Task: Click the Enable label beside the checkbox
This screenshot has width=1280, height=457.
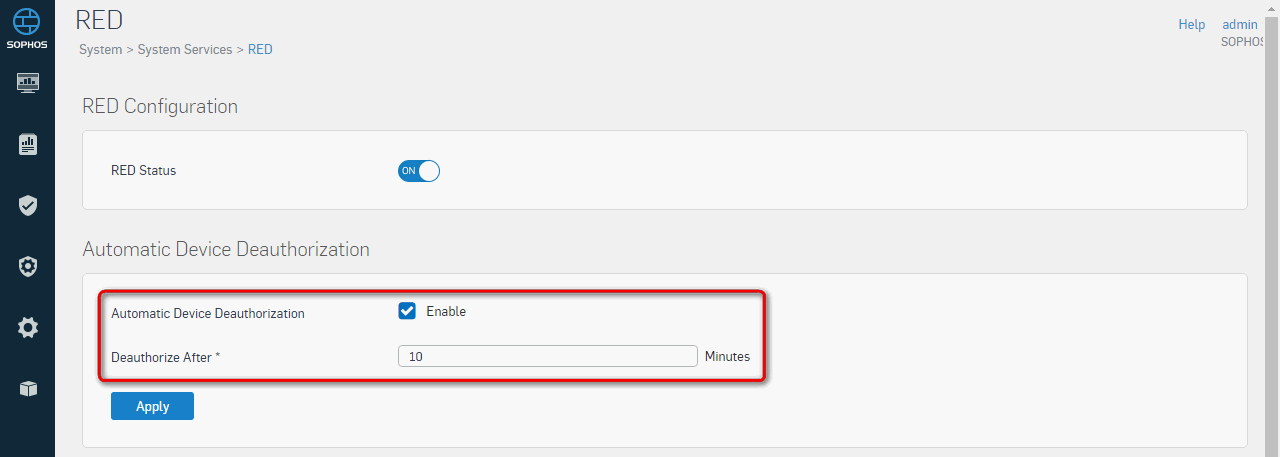Action: tap(446, 311)
